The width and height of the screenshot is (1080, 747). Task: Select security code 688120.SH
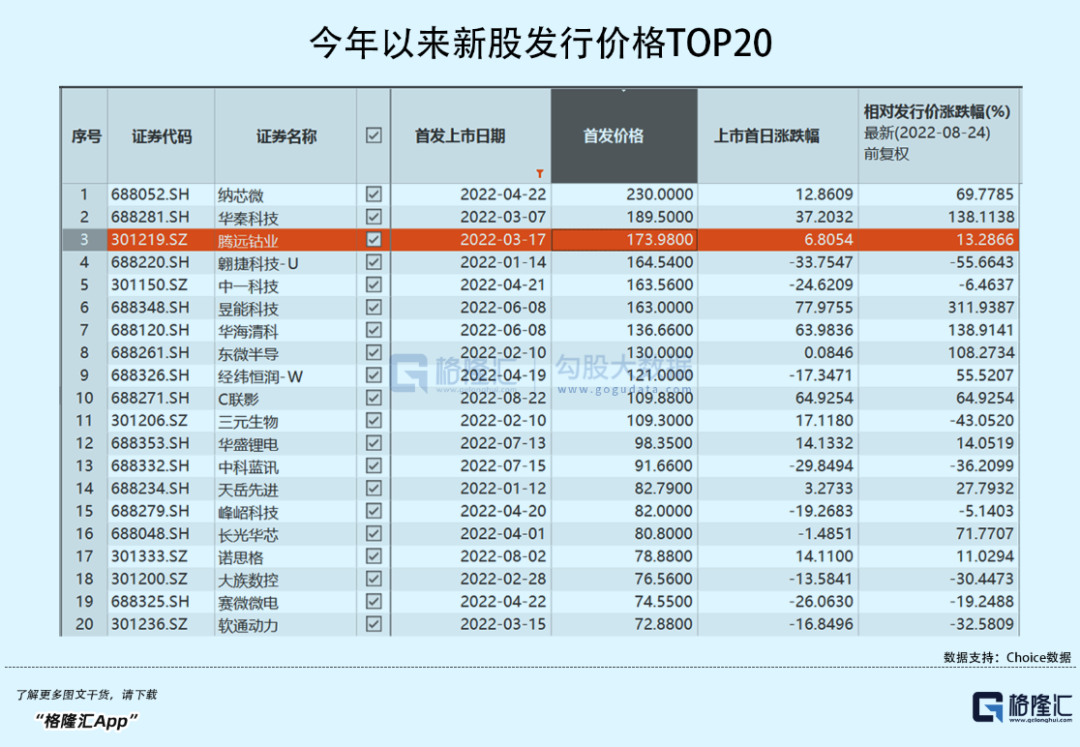pyautogui.click(x=149, y=330)
